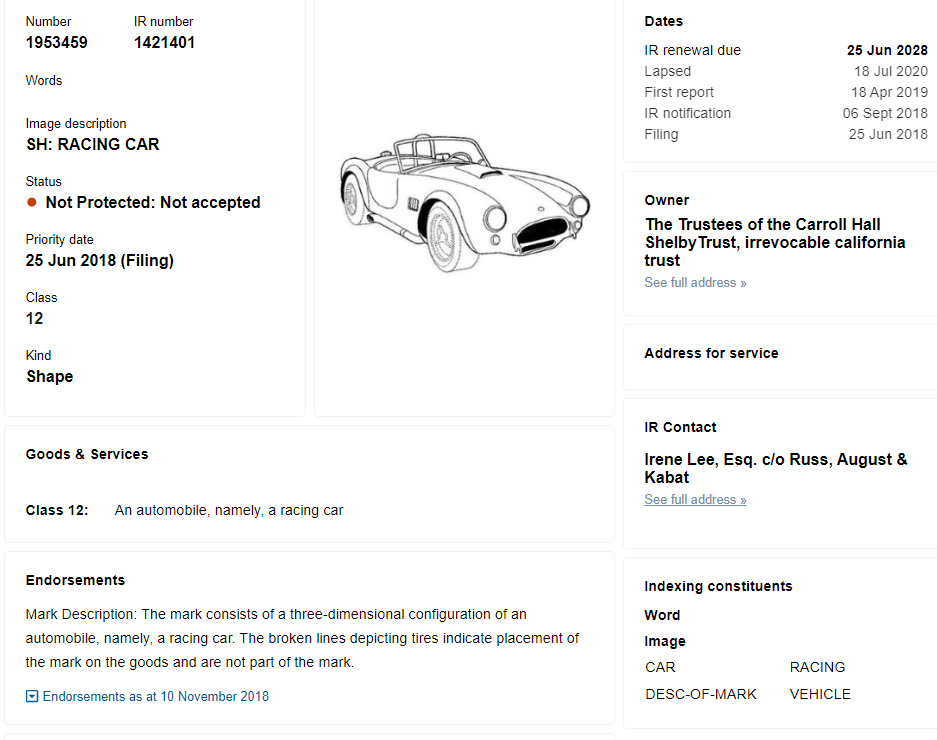
Task: Select IR number 1421401
Action: (x=164, y=42)
